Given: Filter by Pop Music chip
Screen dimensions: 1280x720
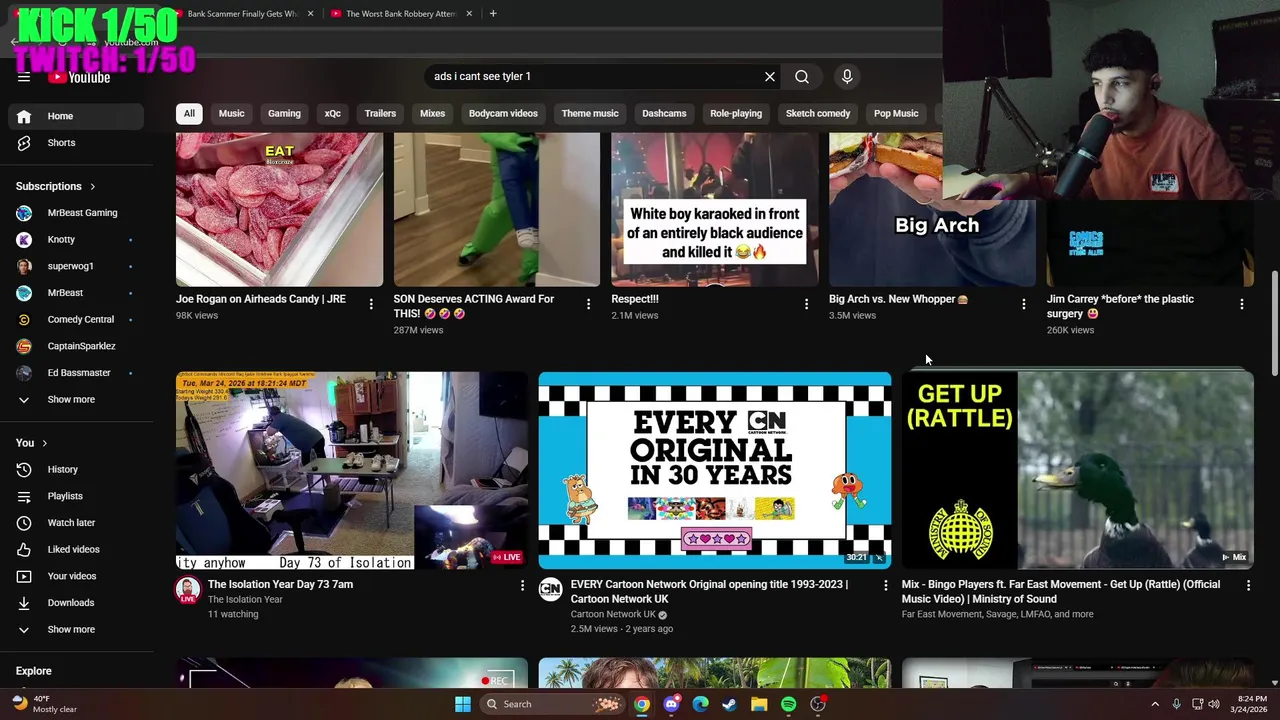Looking at the screenshot, I should click(896, 113).
